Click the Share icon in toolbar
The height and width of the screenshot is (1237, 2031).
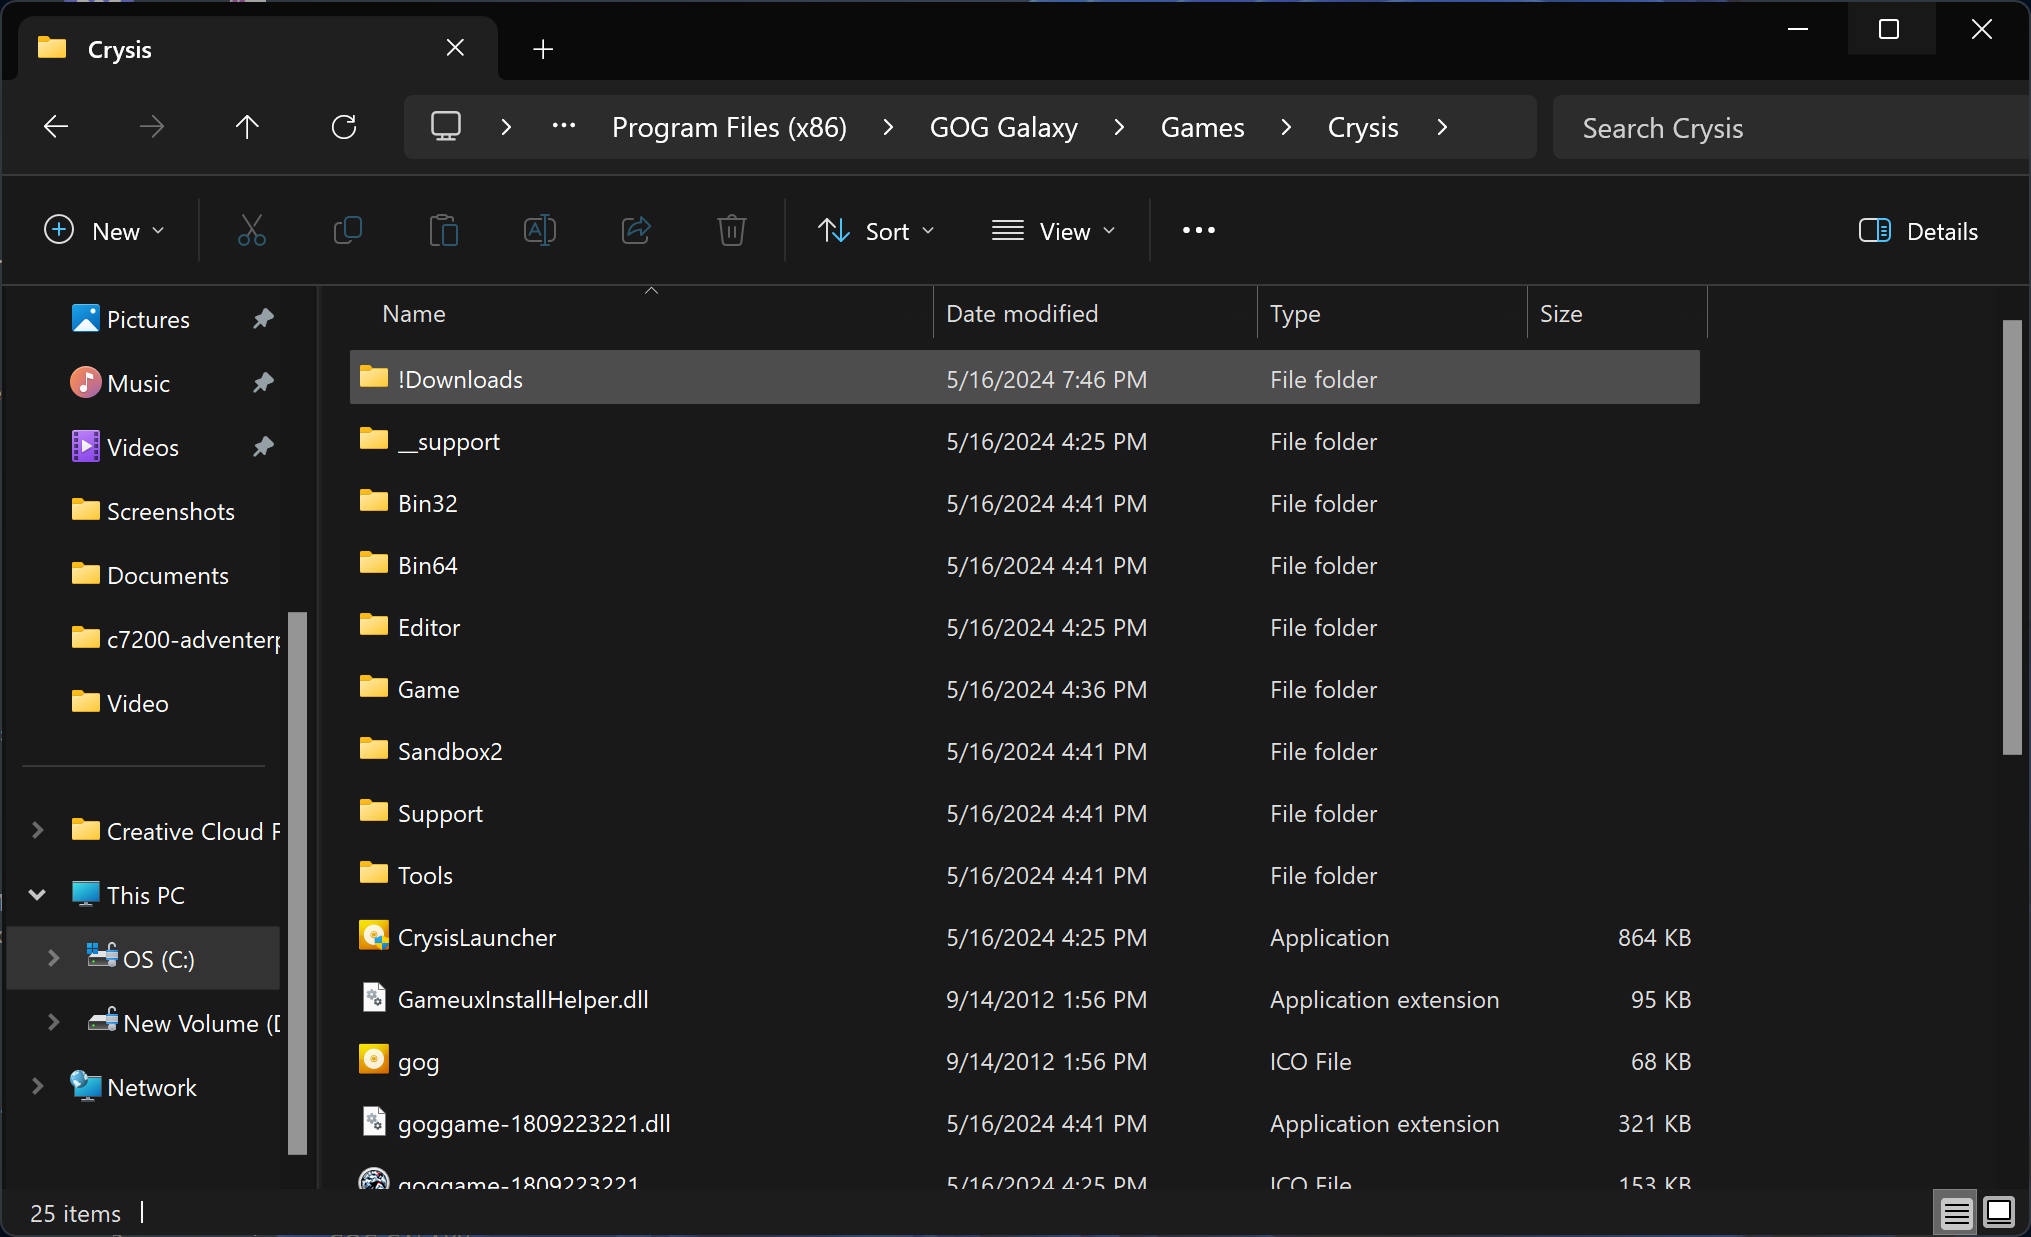(x=636, y=231)
